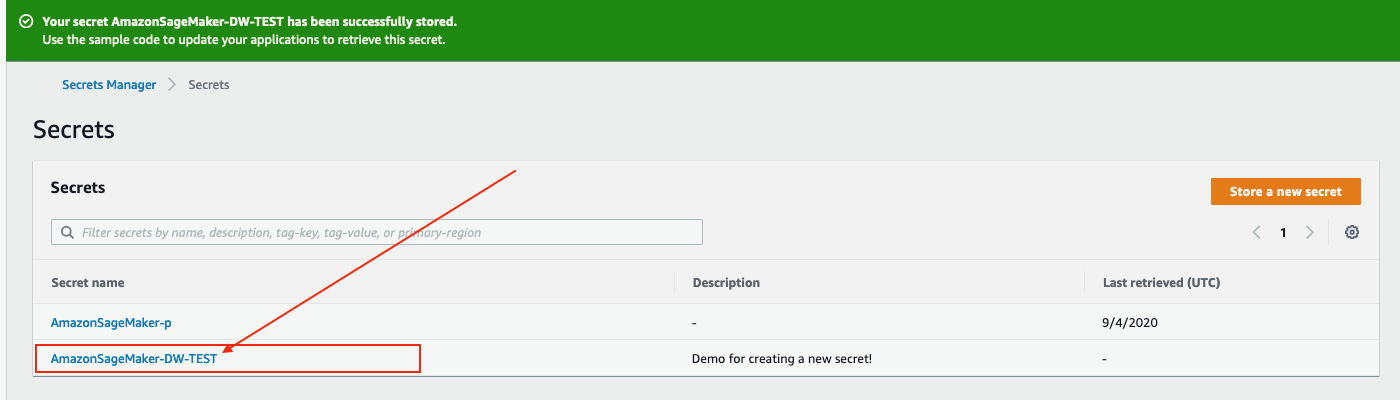This screenshot has width=1400, height=400.
Task: Sort by the Secret name column header
Action: 88,283
